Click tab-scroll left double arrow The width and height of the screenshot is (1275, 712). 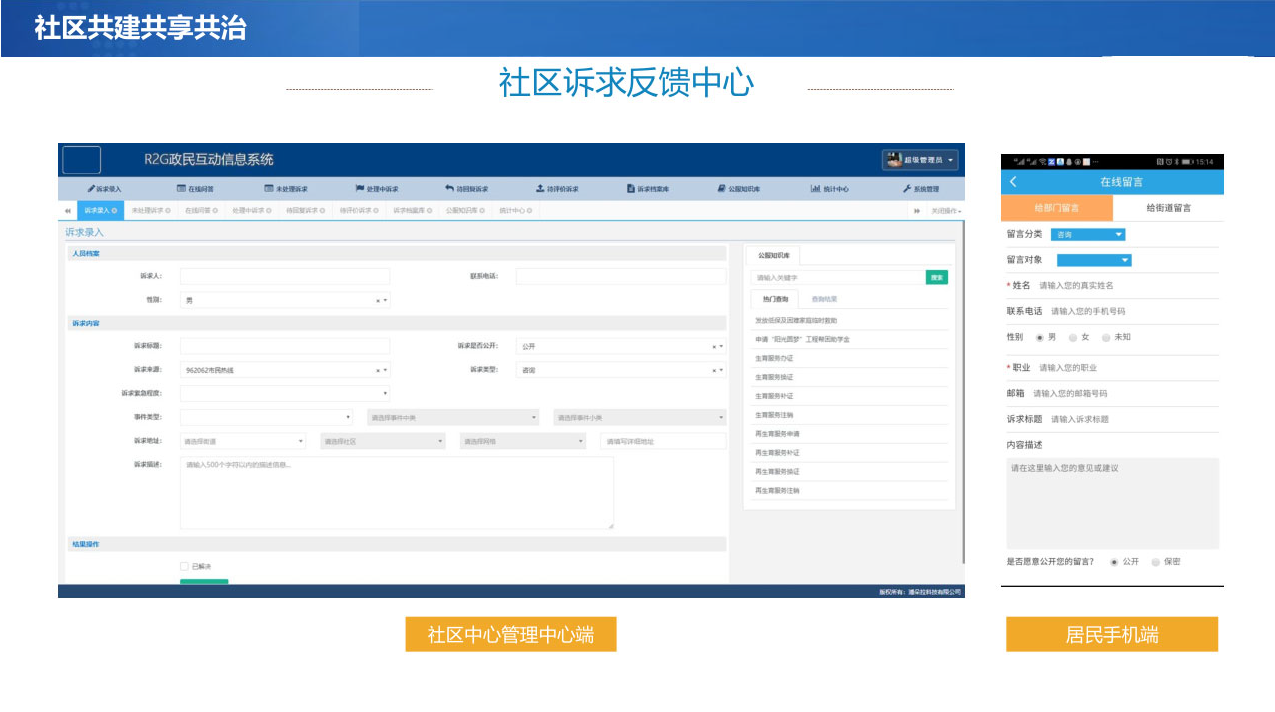point(67,211)
